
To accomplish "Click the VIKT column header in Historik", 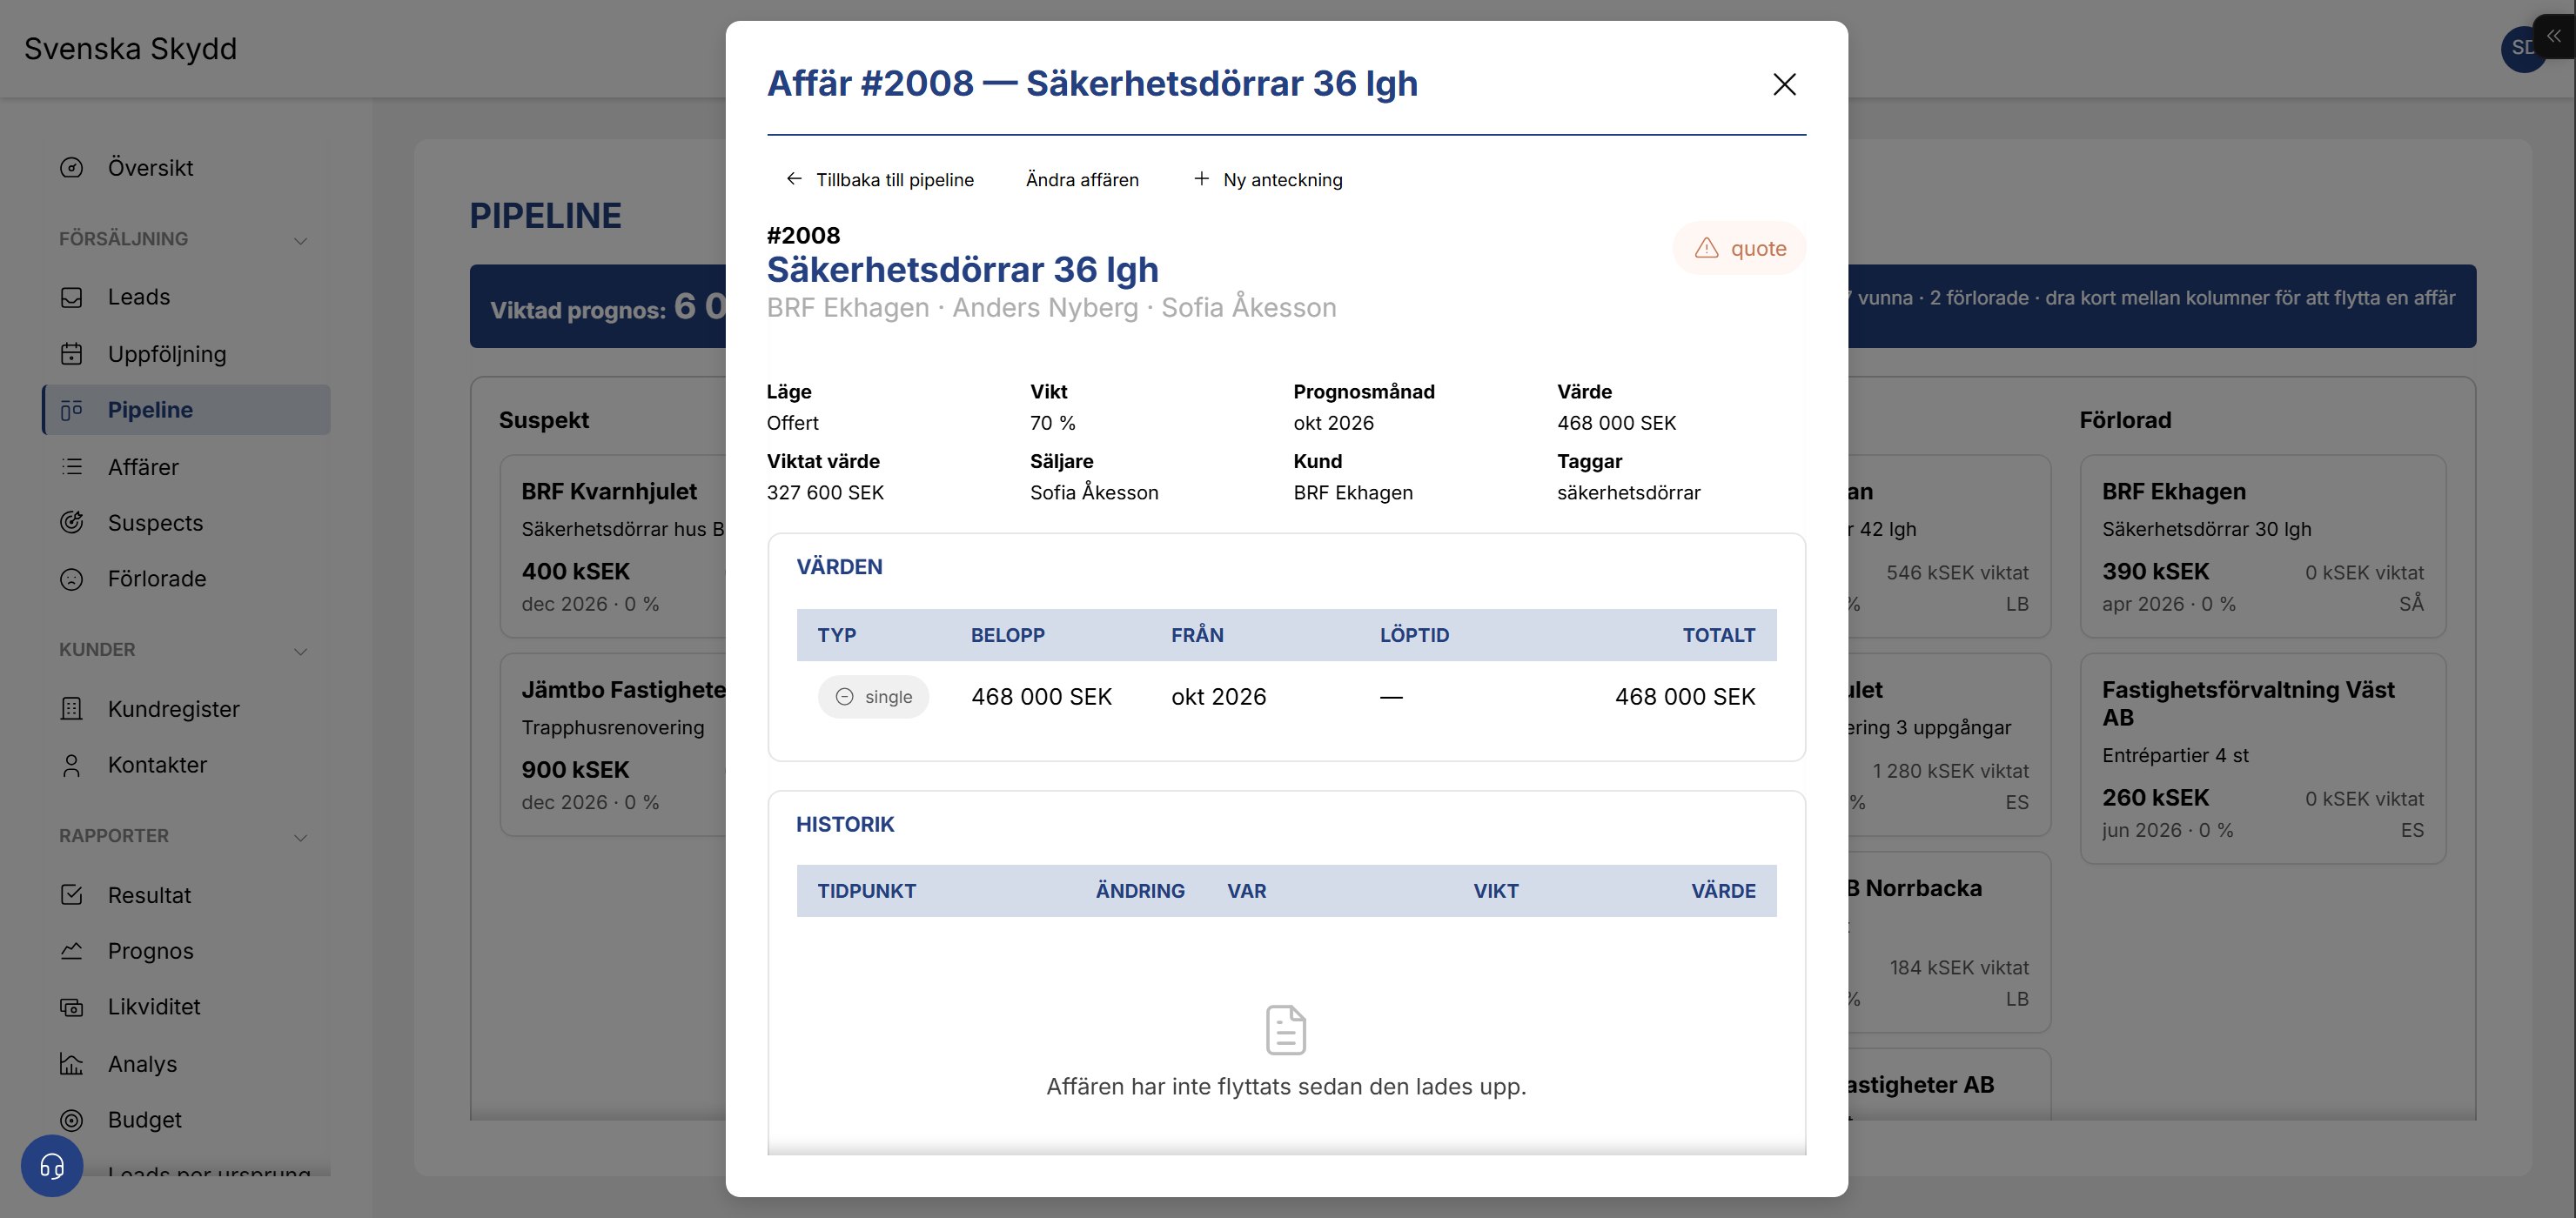I will coord(1495,891).
